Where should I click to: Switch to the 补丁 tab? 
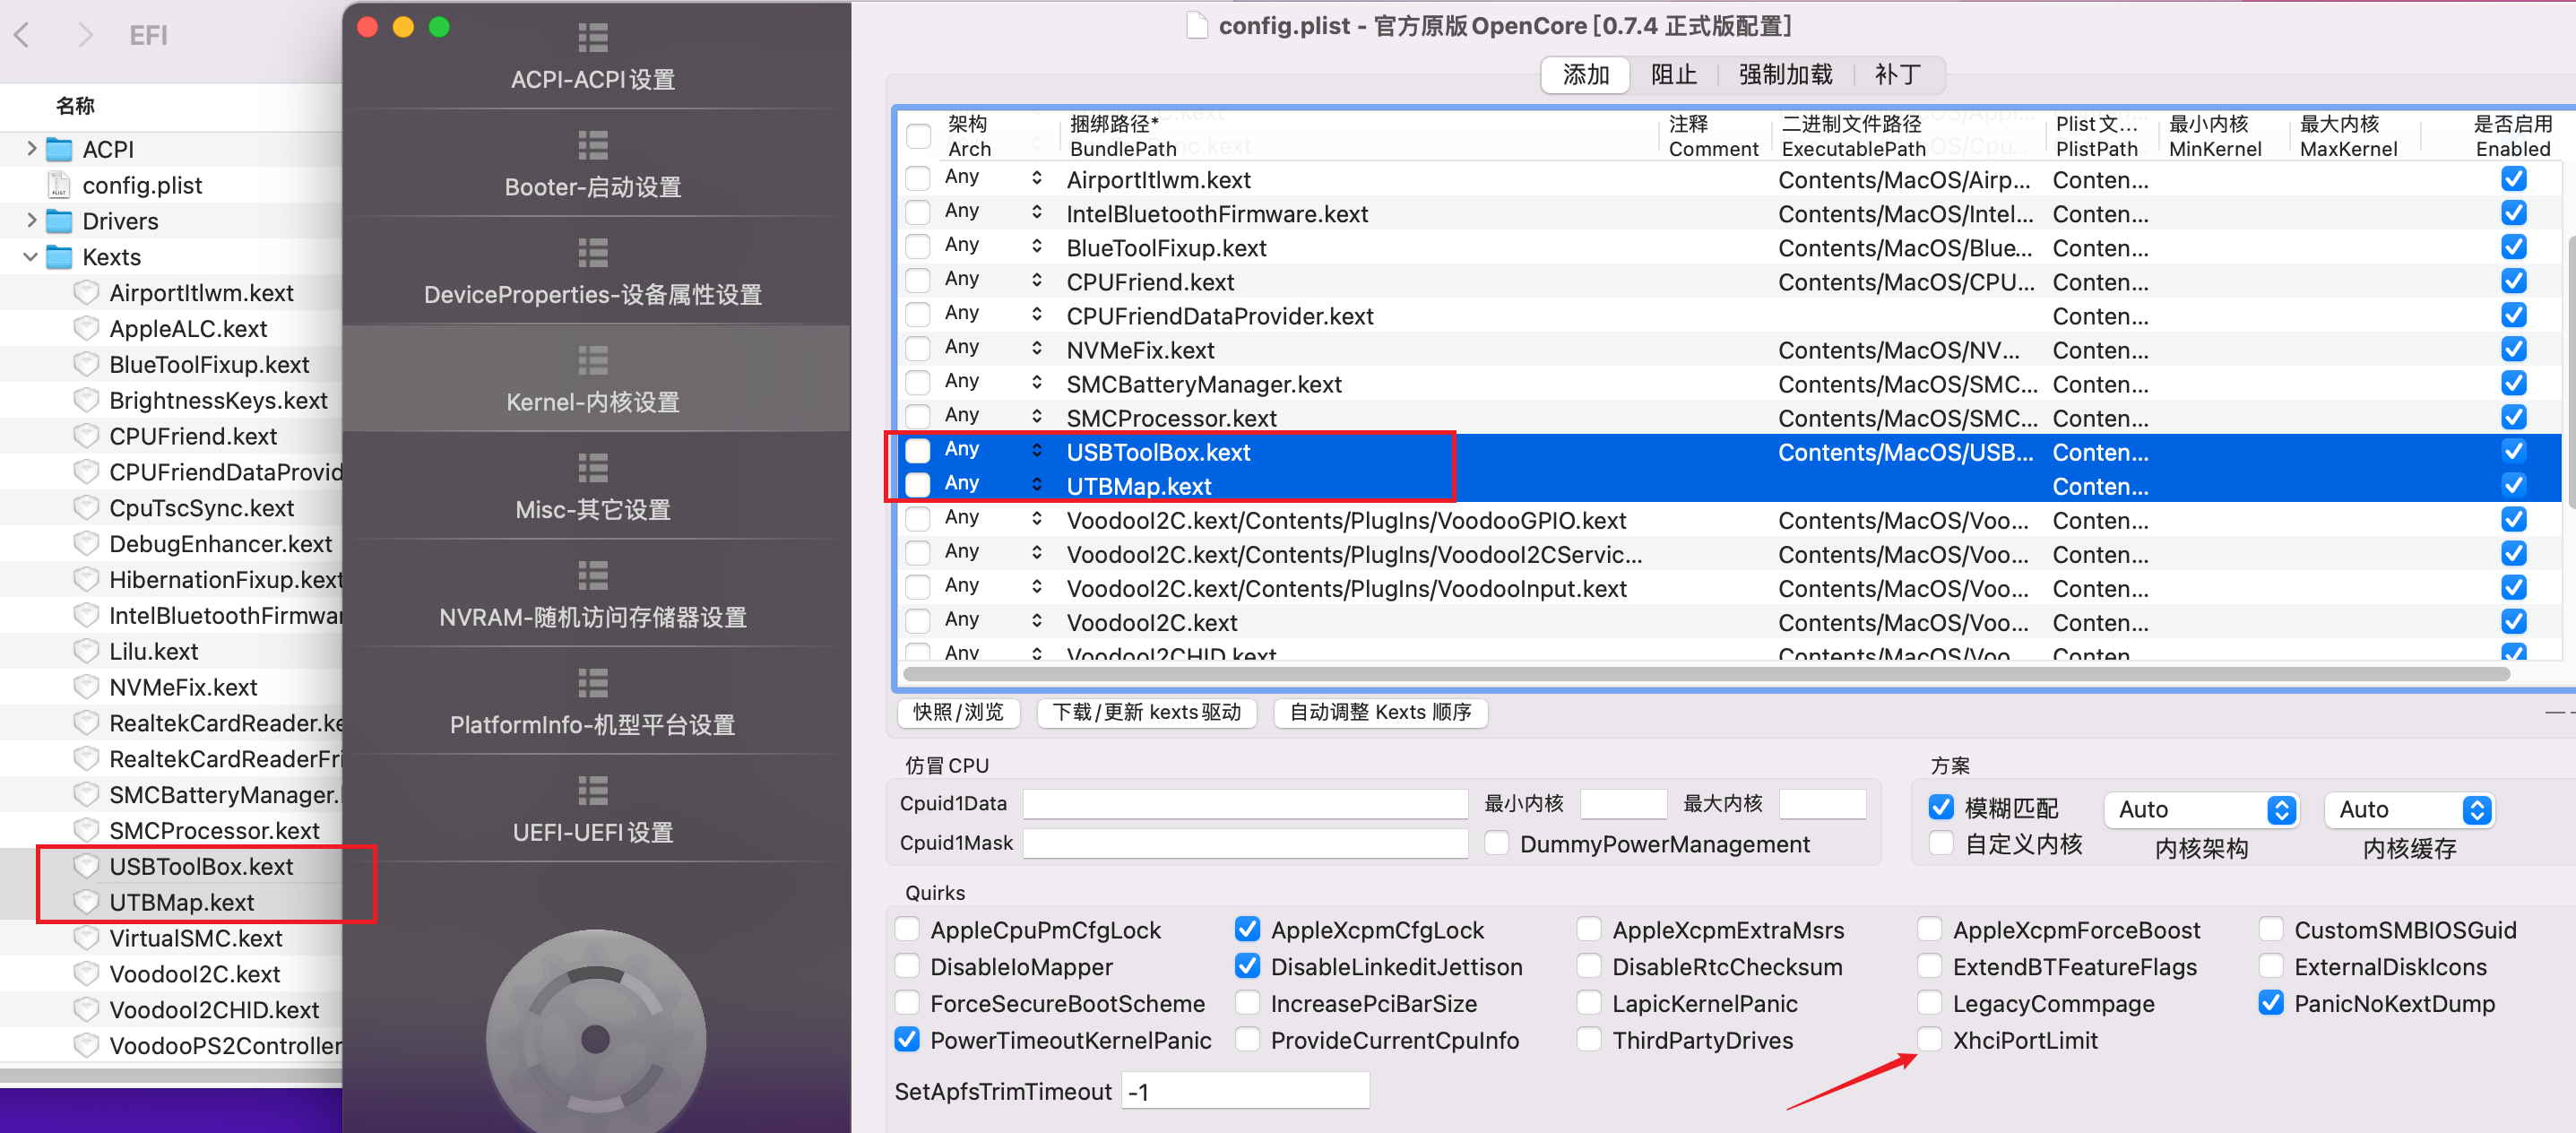click(1898, 75)
